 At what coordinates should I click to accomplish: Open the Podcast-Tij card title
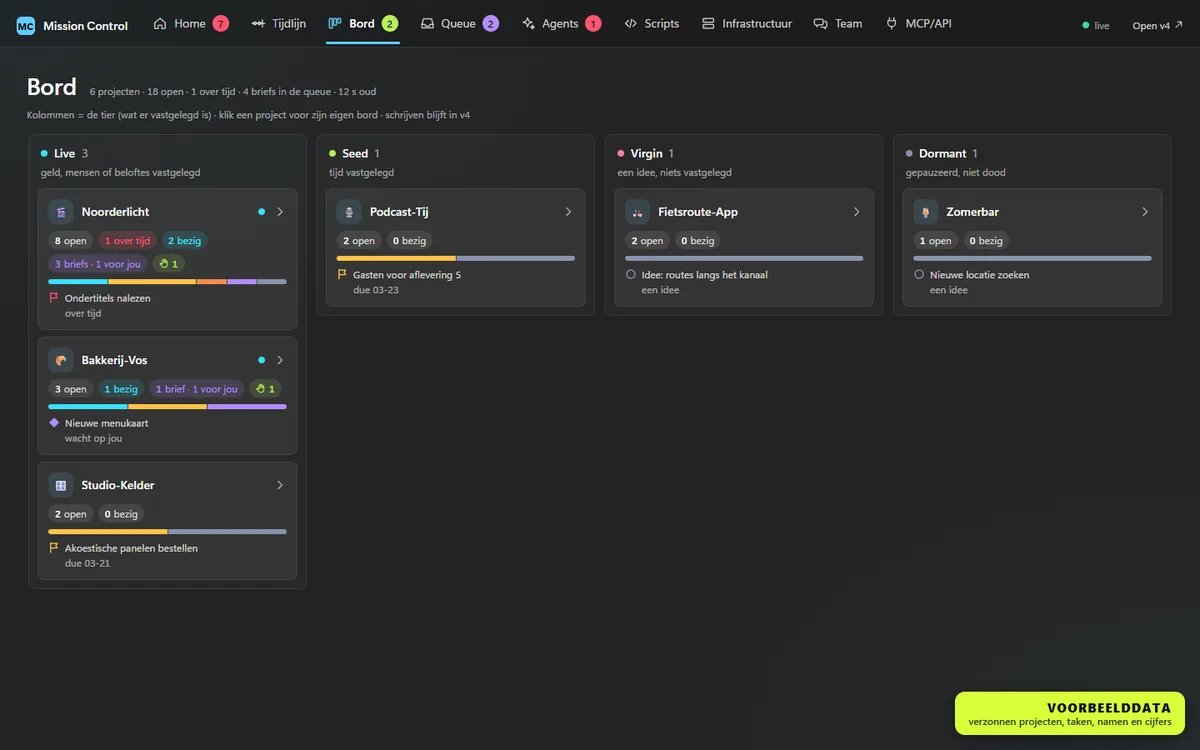tap(399, 212)
